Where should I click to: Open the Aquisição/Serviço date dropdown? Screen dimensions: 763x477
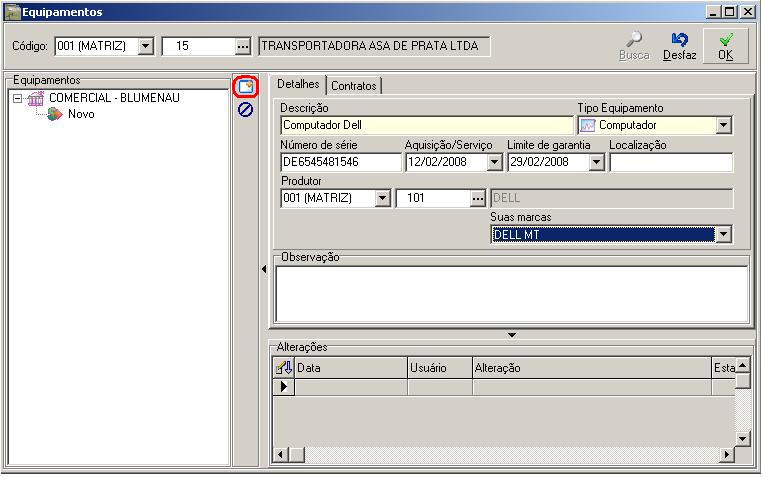494,162
